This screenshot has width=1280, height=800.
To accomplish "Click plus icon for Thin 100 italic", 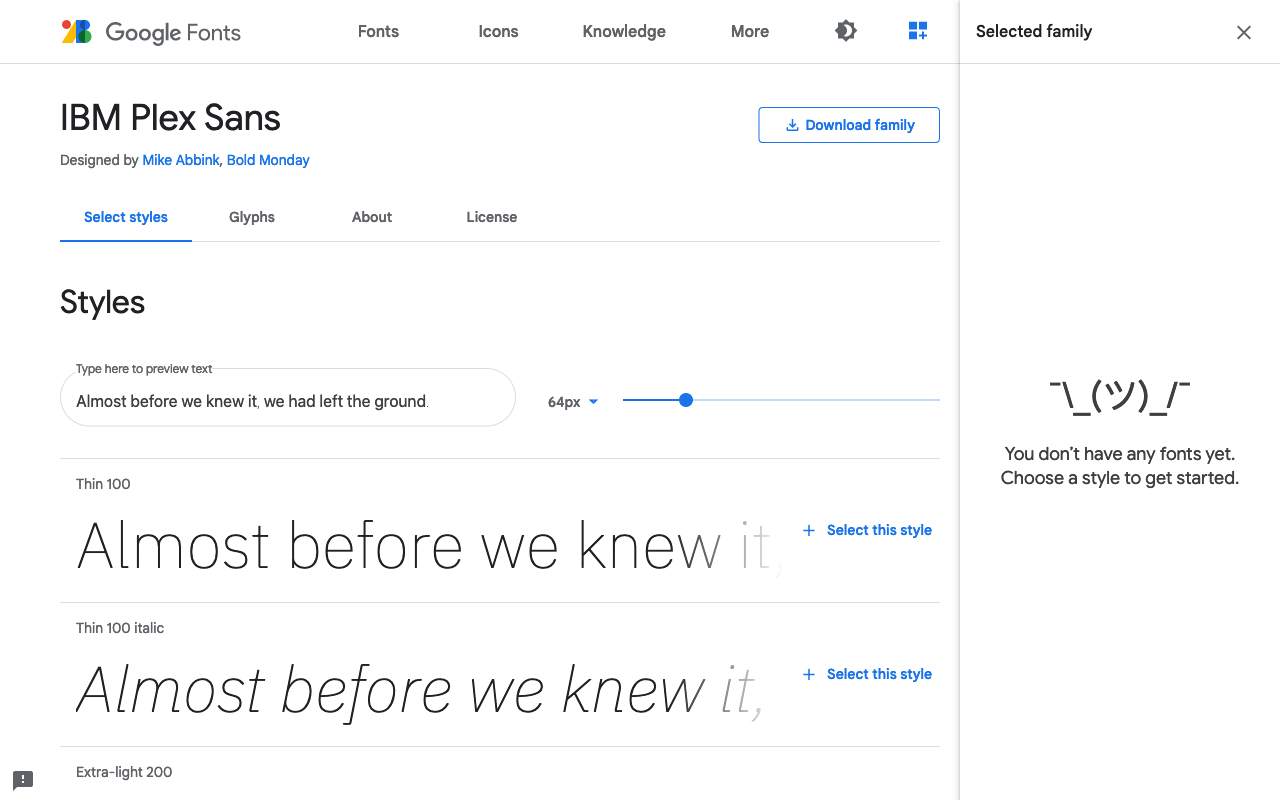I will coord(809,674).
